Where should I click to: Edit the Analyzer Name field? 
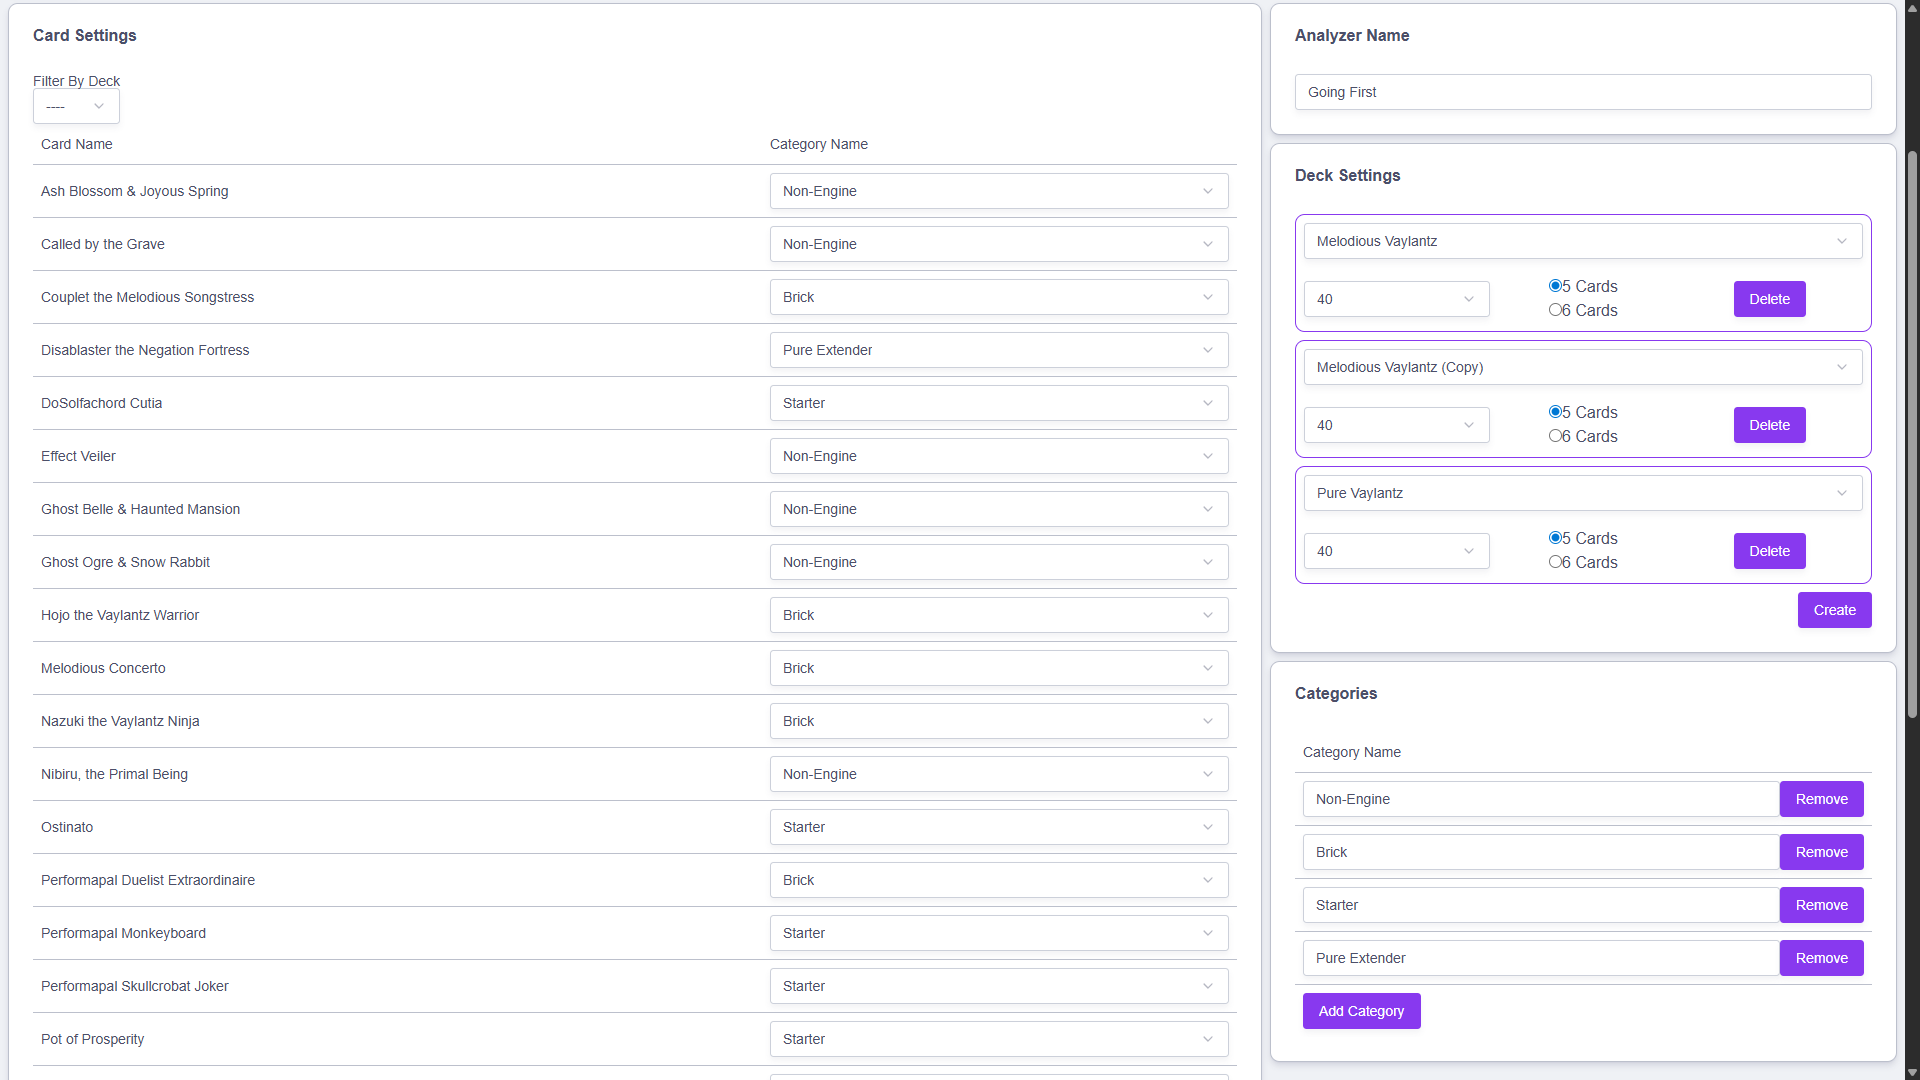(x=1583, y=92)
